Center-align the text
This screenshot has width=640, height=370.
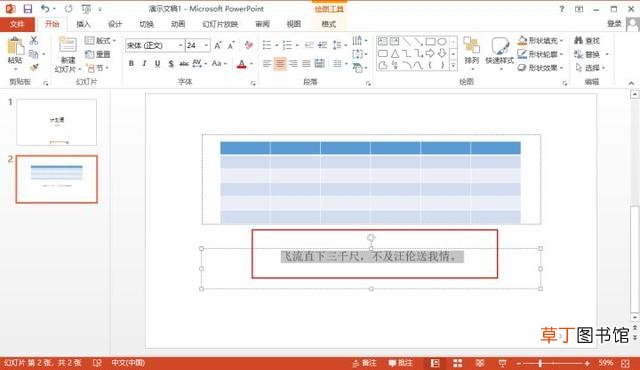click(x=280, y=64)
